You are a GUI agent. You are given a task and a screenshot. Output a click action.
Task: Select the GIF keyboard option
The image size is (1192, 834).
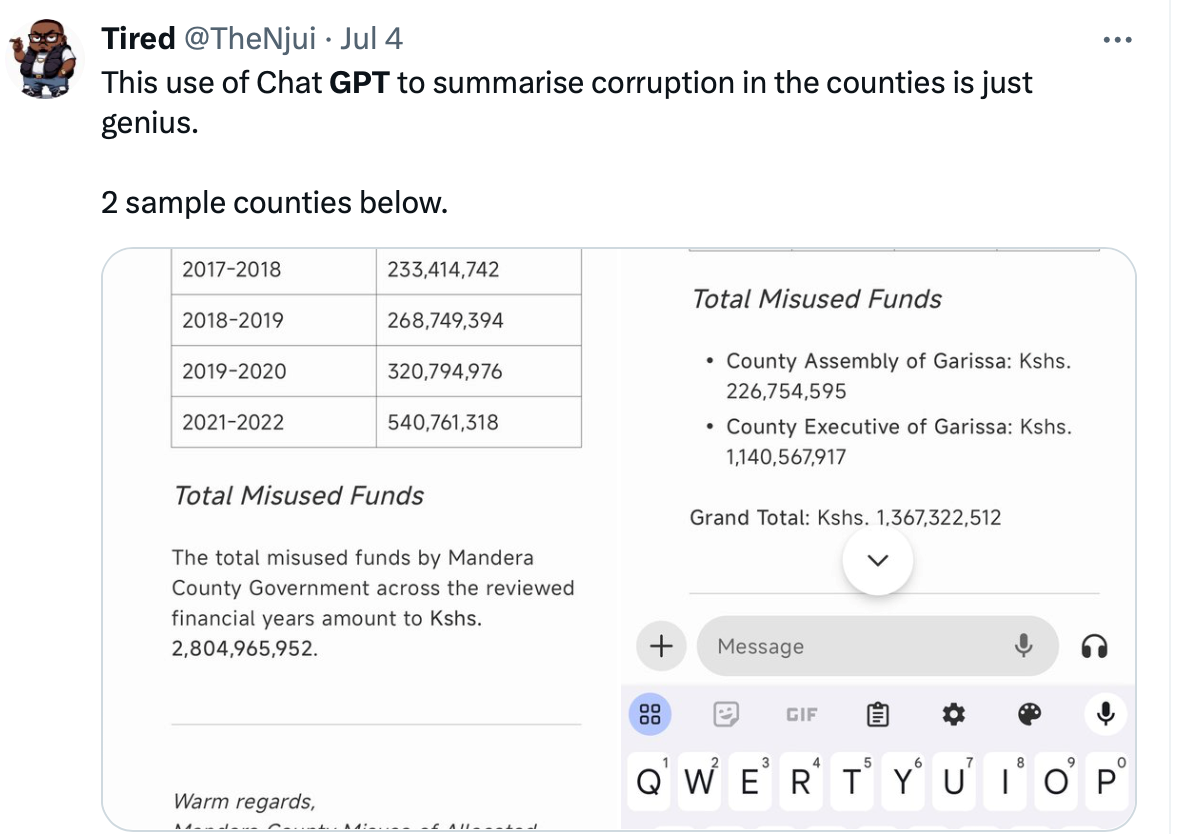tap(801, 715)
